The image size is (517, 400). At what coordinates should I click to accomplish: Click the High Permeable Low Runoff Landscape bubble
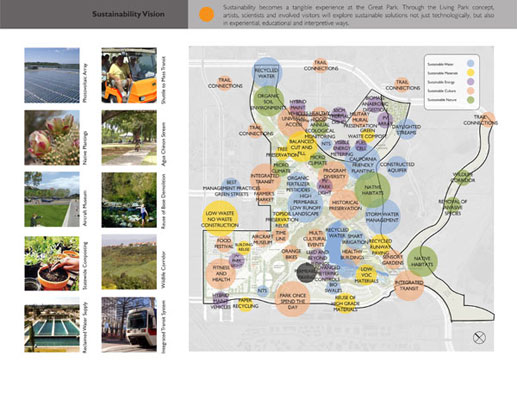pyautogui.click(x=305, y=205)
